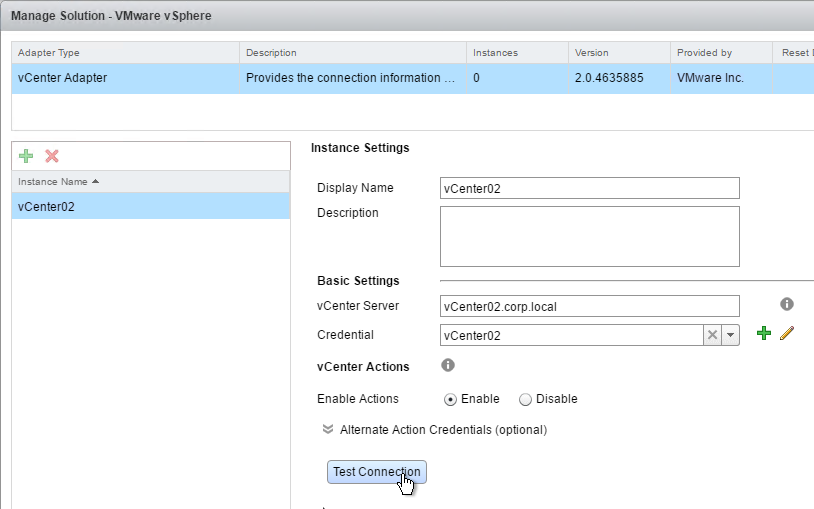Select vCenter02 in the instance list
Screen dimensions: 814x509
pos(150,207)
